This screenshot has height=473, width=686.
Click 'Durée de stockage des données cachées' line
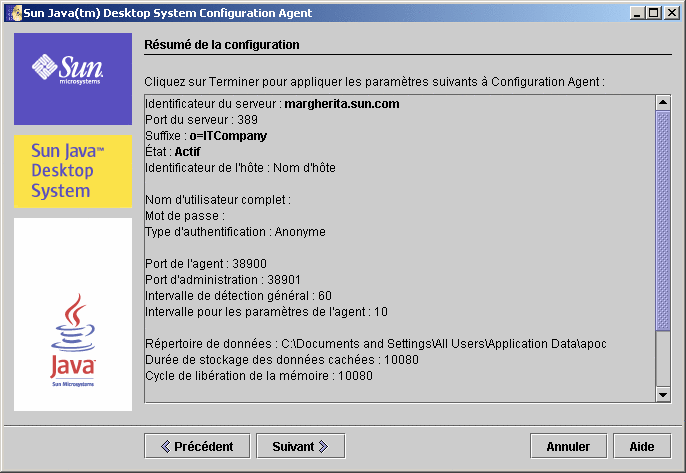[x=282, y=360]
